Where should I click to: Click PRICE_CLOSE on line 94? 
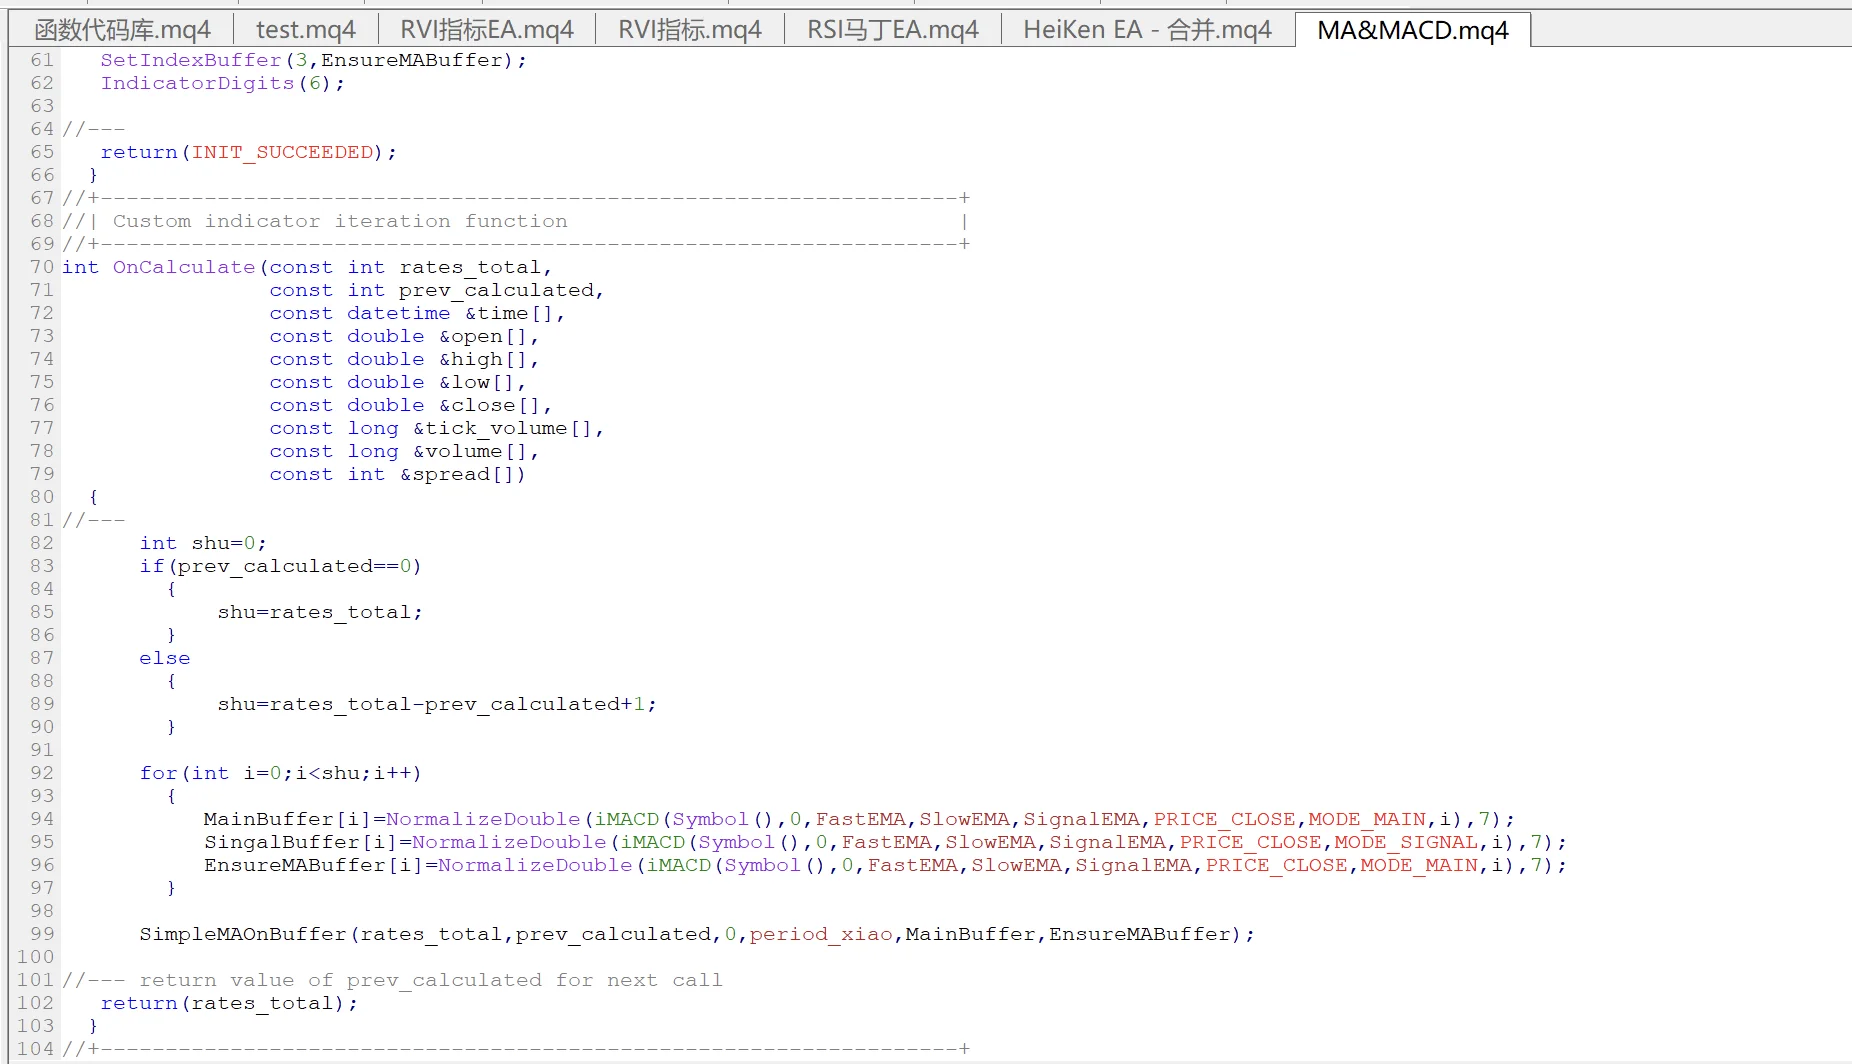tap(1225, 819)
